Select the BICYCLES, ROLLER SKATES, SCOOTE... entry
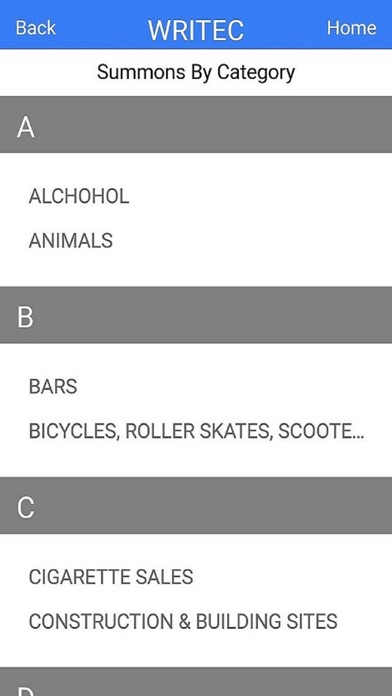Image resolution: width=392 pixels, height=696 pixels. pos(196,431)
